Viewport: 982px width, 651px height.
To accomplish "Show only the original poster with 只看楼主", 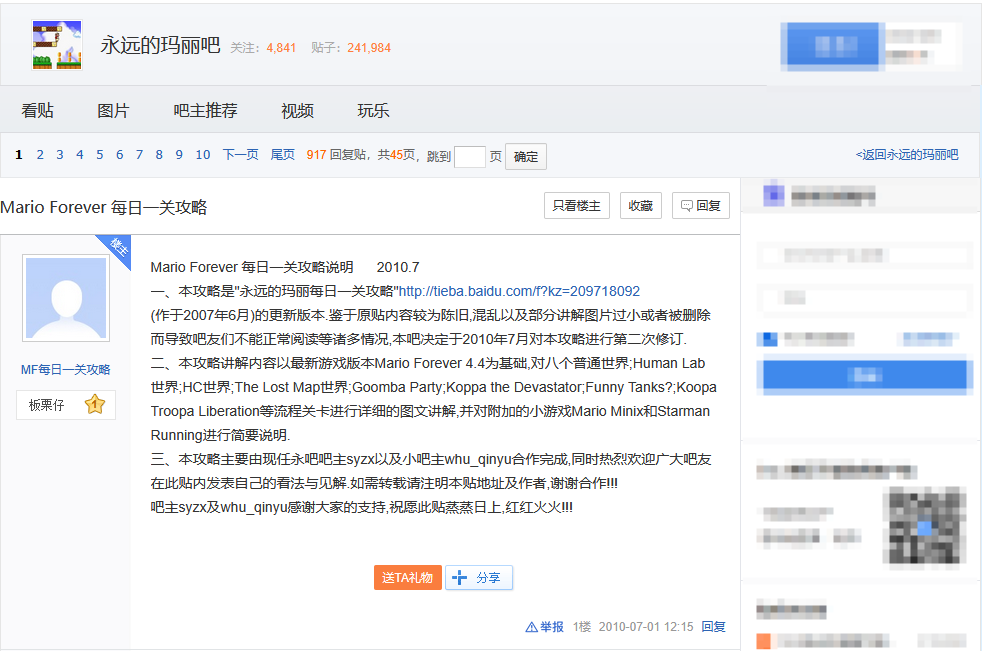I will coord(577,206).
